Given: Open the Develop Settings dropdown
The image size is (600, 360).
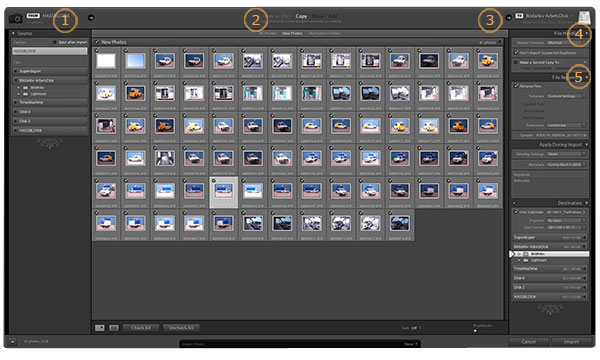Looking at the screenshot, I should 566,154.
